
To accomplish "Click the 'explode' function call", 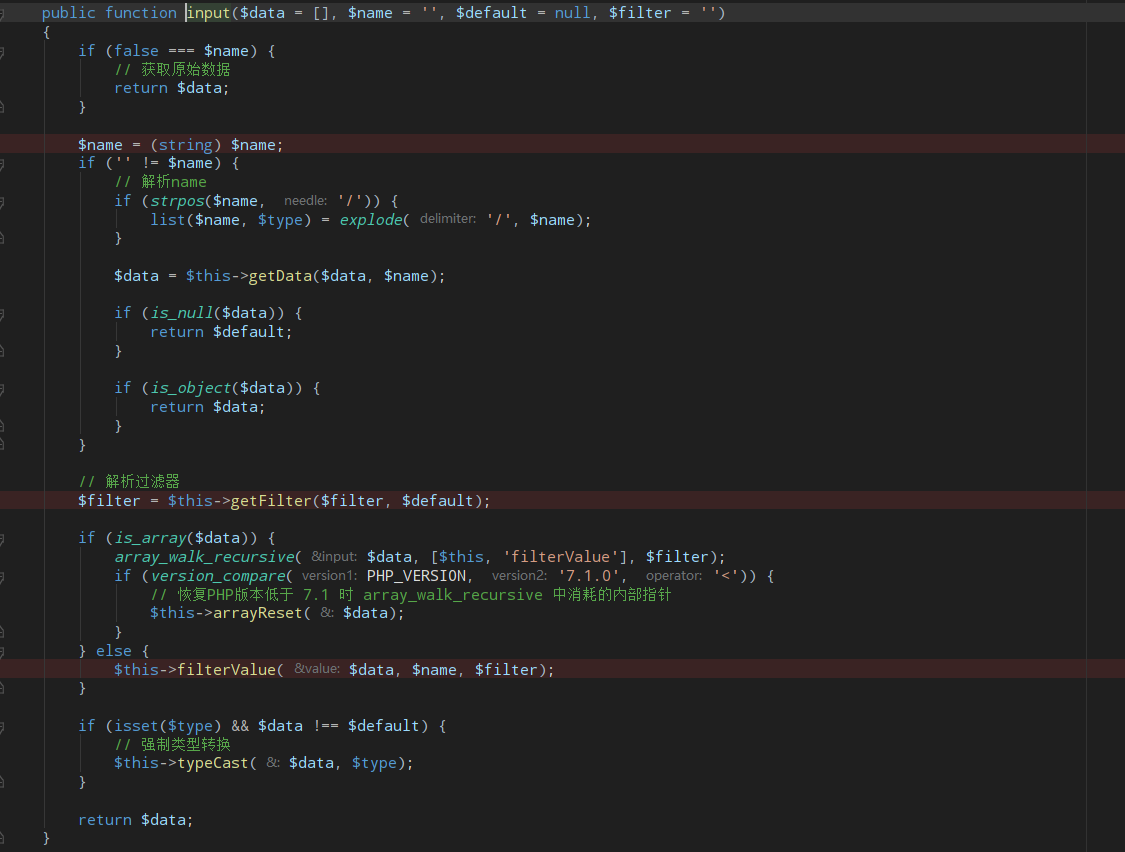I will click(x=370, y=220).
